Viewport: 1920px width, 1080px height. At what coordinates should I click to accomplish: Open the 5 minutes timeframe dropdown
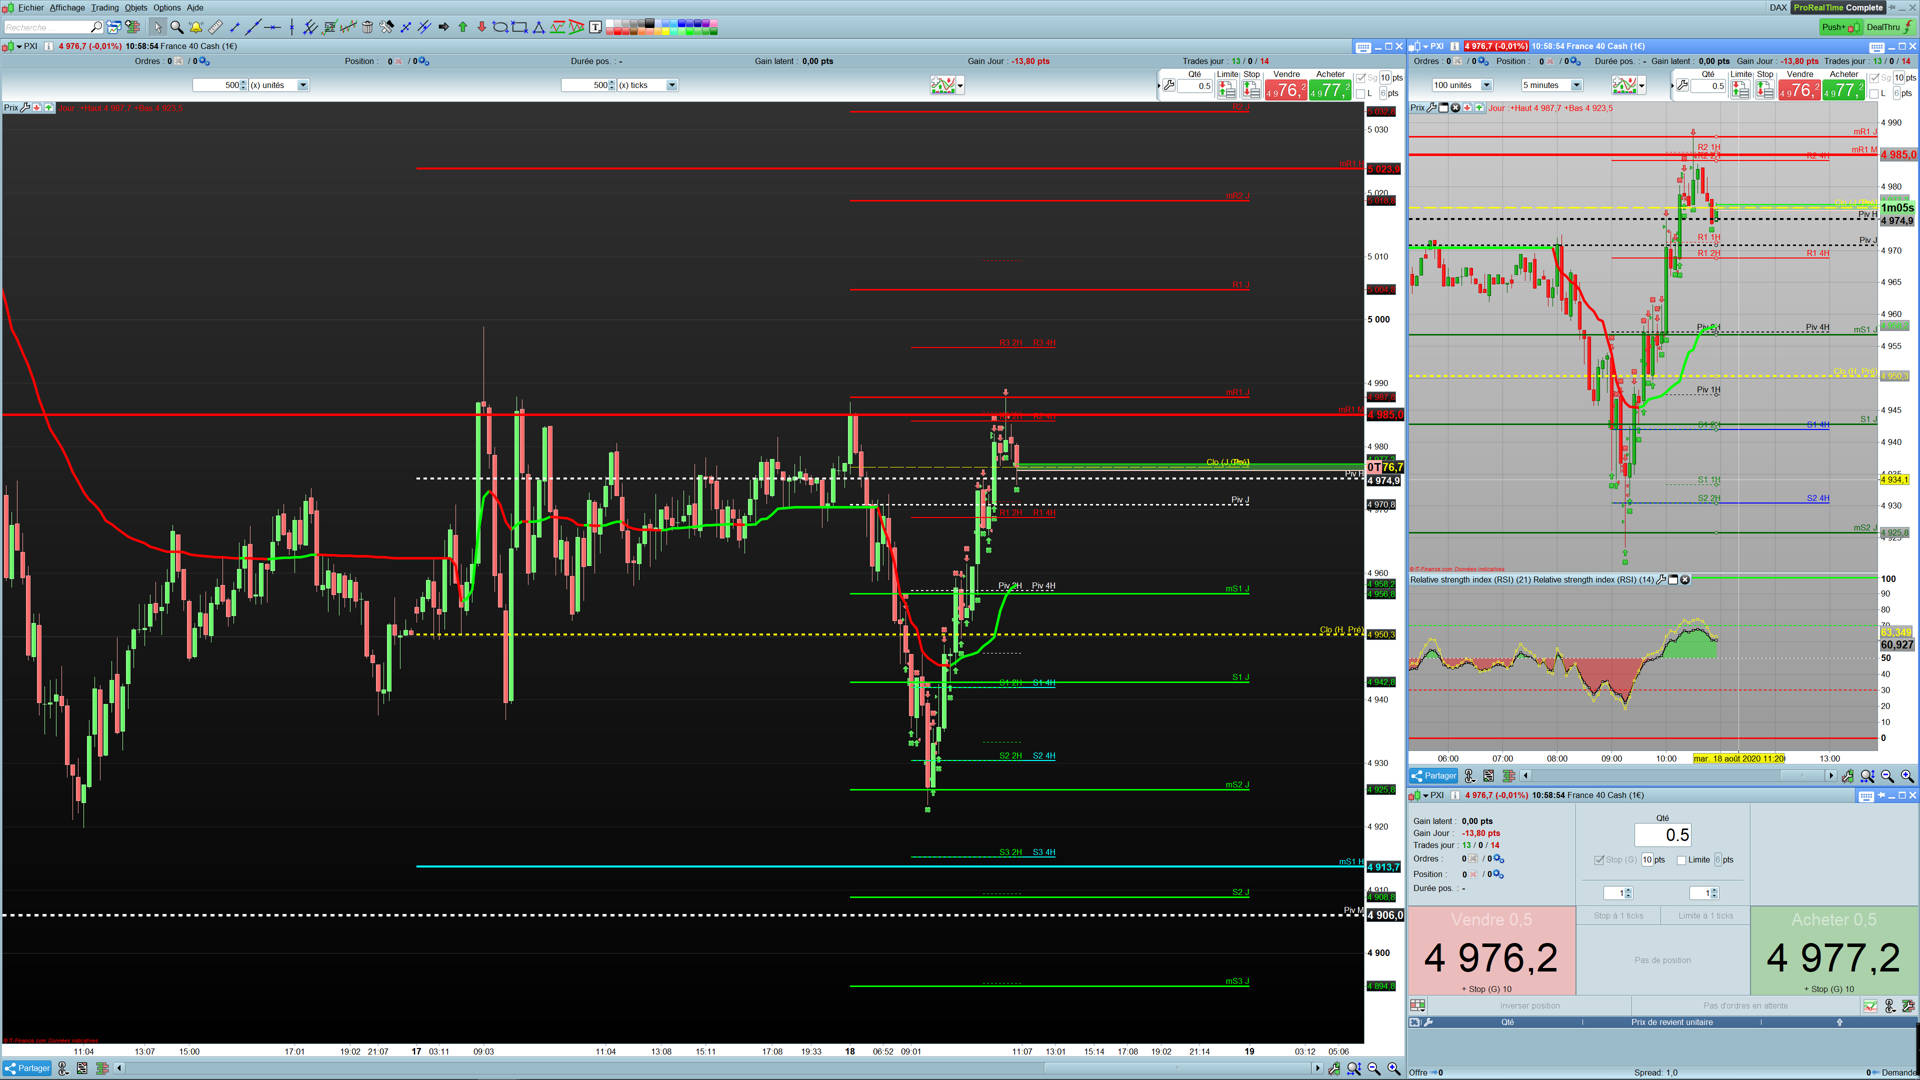(1576, 85)
